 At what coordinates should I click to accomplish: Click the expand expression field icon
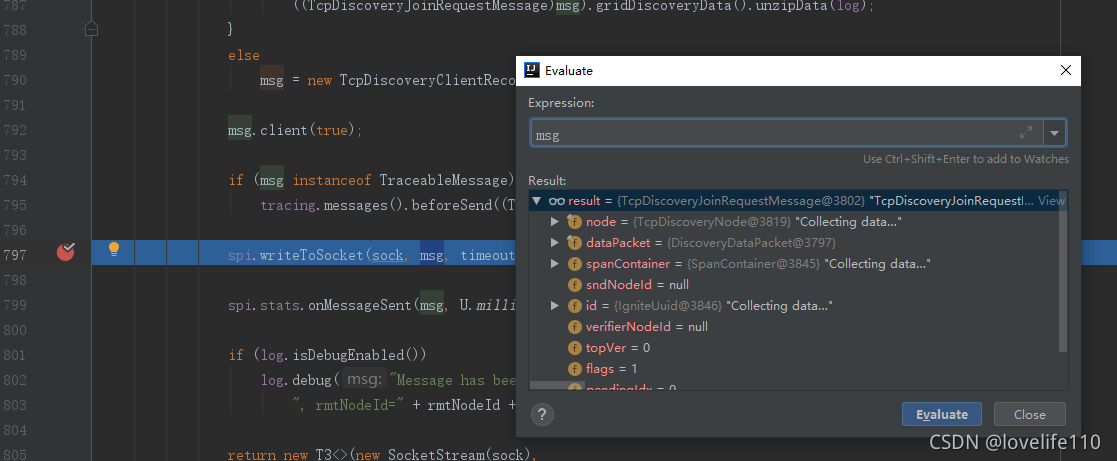[1025, 133]
